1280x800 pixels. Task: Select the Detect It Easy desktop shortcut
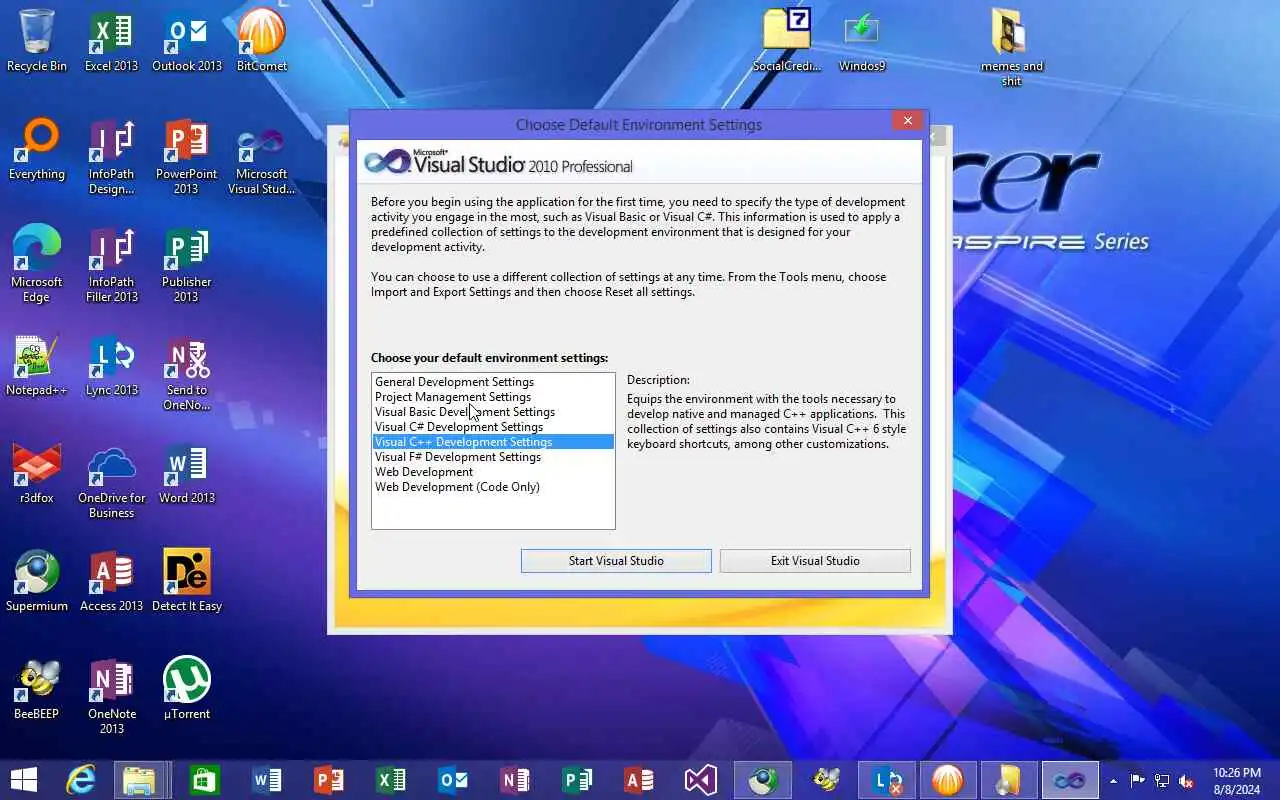[x=187, y=580]
